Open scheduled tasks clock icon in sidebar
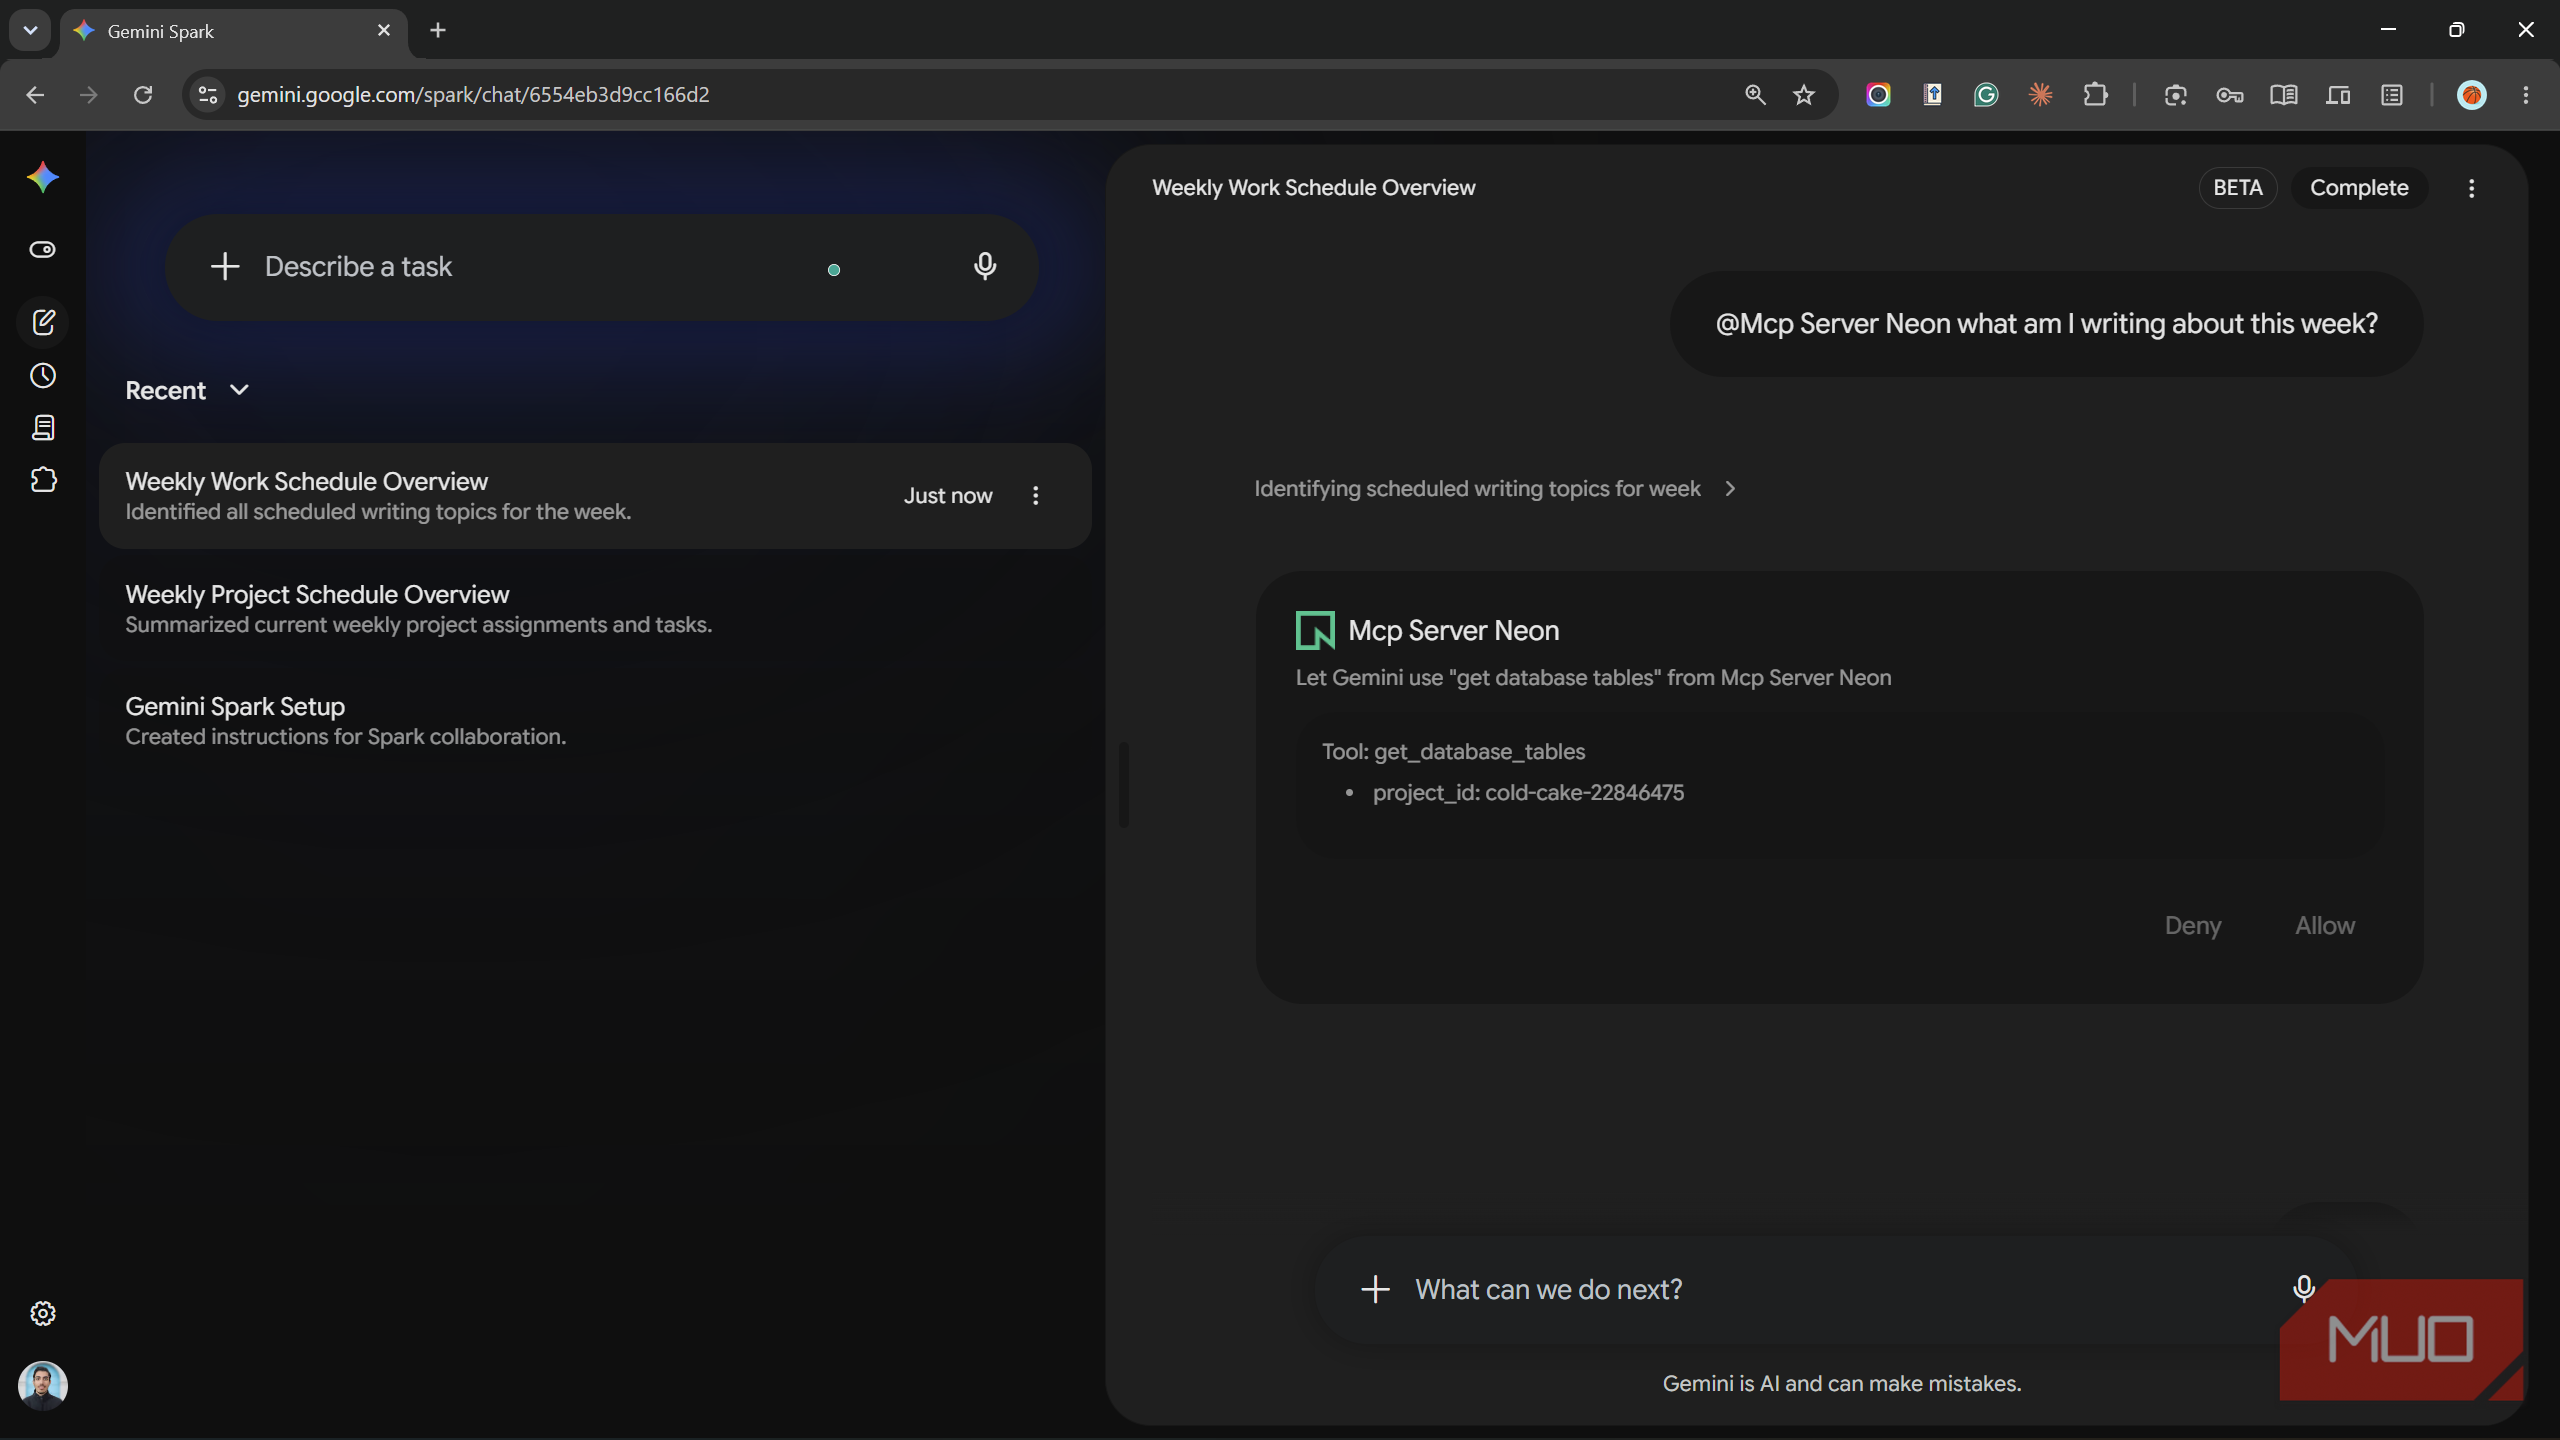 point(43,376)
